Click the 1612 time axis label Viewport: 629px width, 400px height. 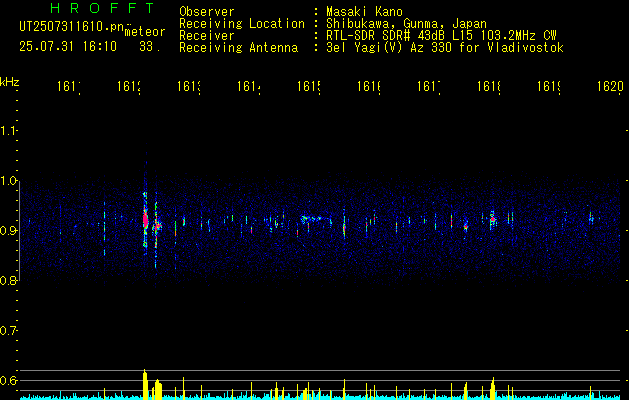tap(128, 86)
